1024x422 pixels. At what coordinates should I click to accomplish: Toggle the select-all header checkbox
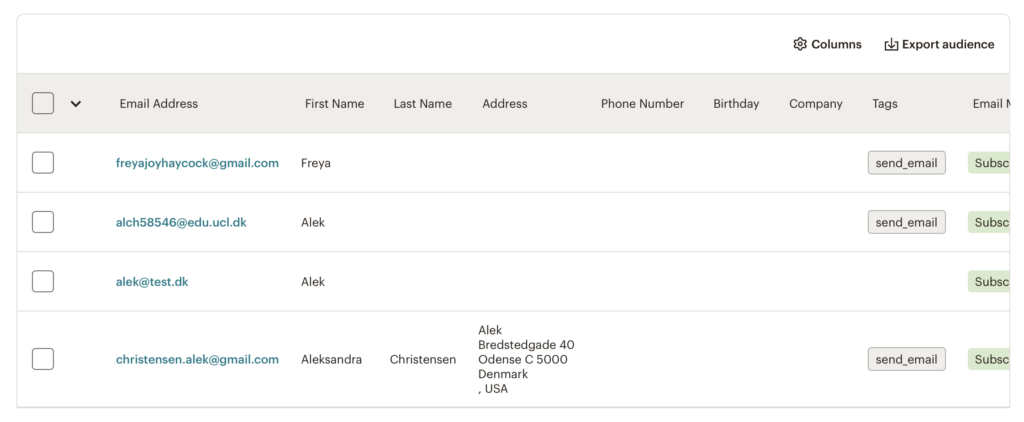click(43, 103)
